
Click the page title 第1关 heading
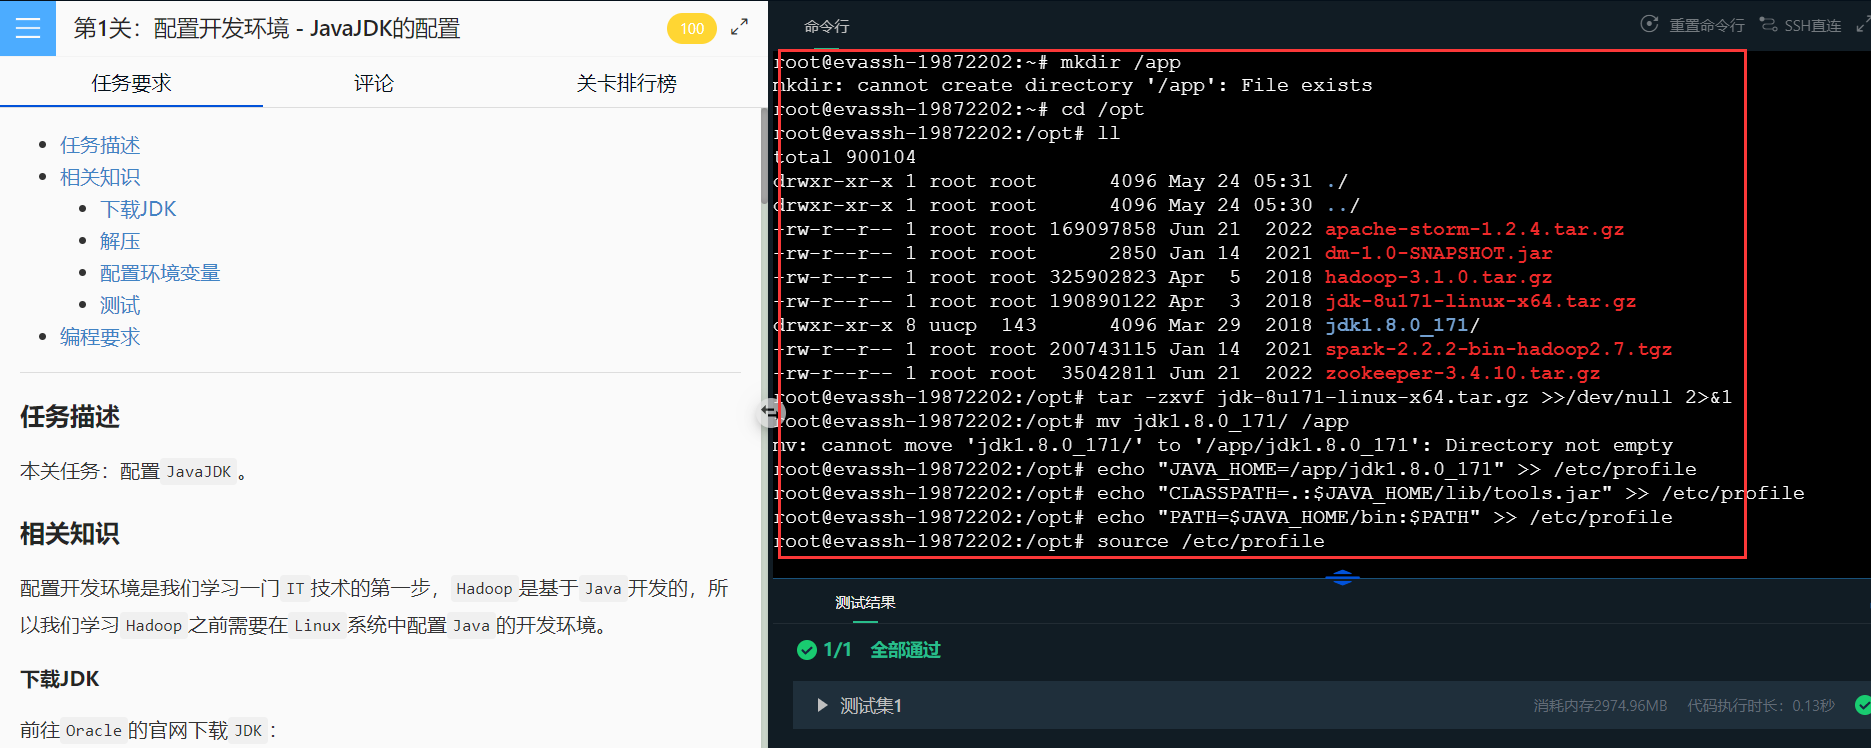[x=267, y=28]
